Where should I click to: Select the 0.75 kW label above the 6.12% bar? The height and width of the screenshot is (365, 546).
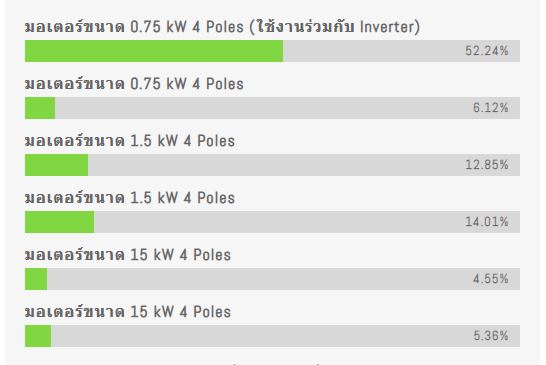pyautogui.click(x=134, y=84)
